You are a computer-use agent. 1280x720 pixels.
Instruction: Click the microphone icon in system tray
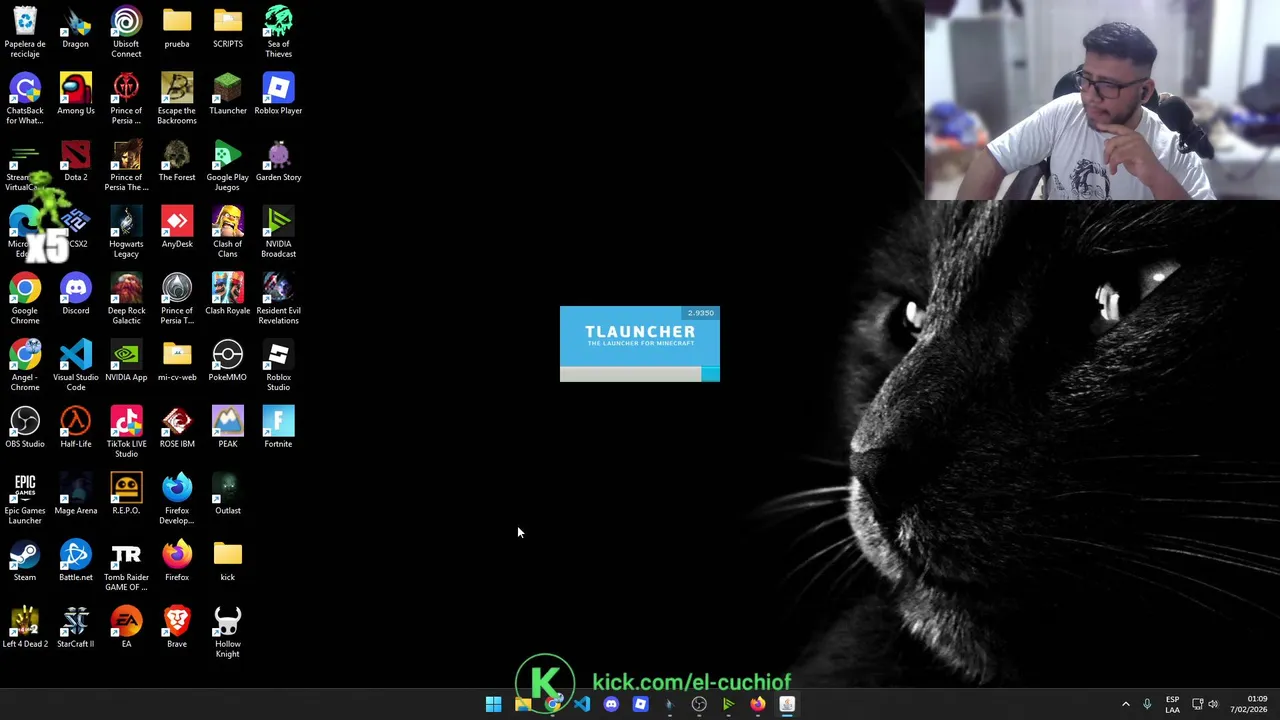point(1147,704)
